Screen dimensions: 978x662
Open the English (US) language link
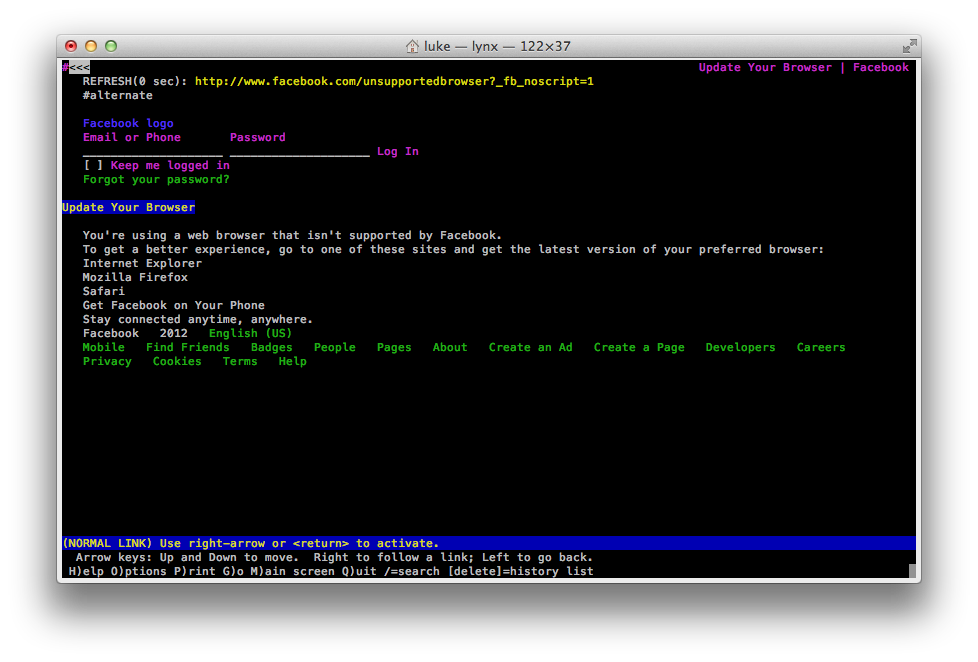pyautogui.click(x=250, y=334)
